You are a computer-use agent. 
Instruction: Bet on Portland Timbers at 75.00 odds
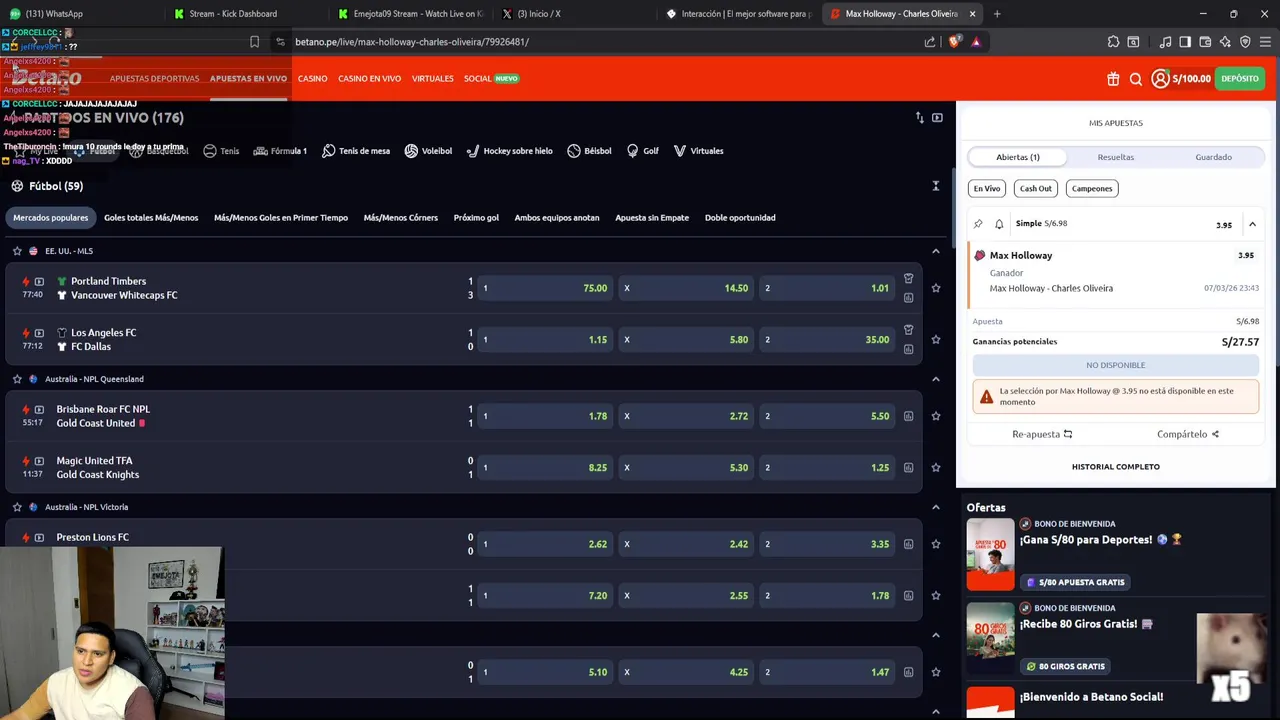point(545,288)
